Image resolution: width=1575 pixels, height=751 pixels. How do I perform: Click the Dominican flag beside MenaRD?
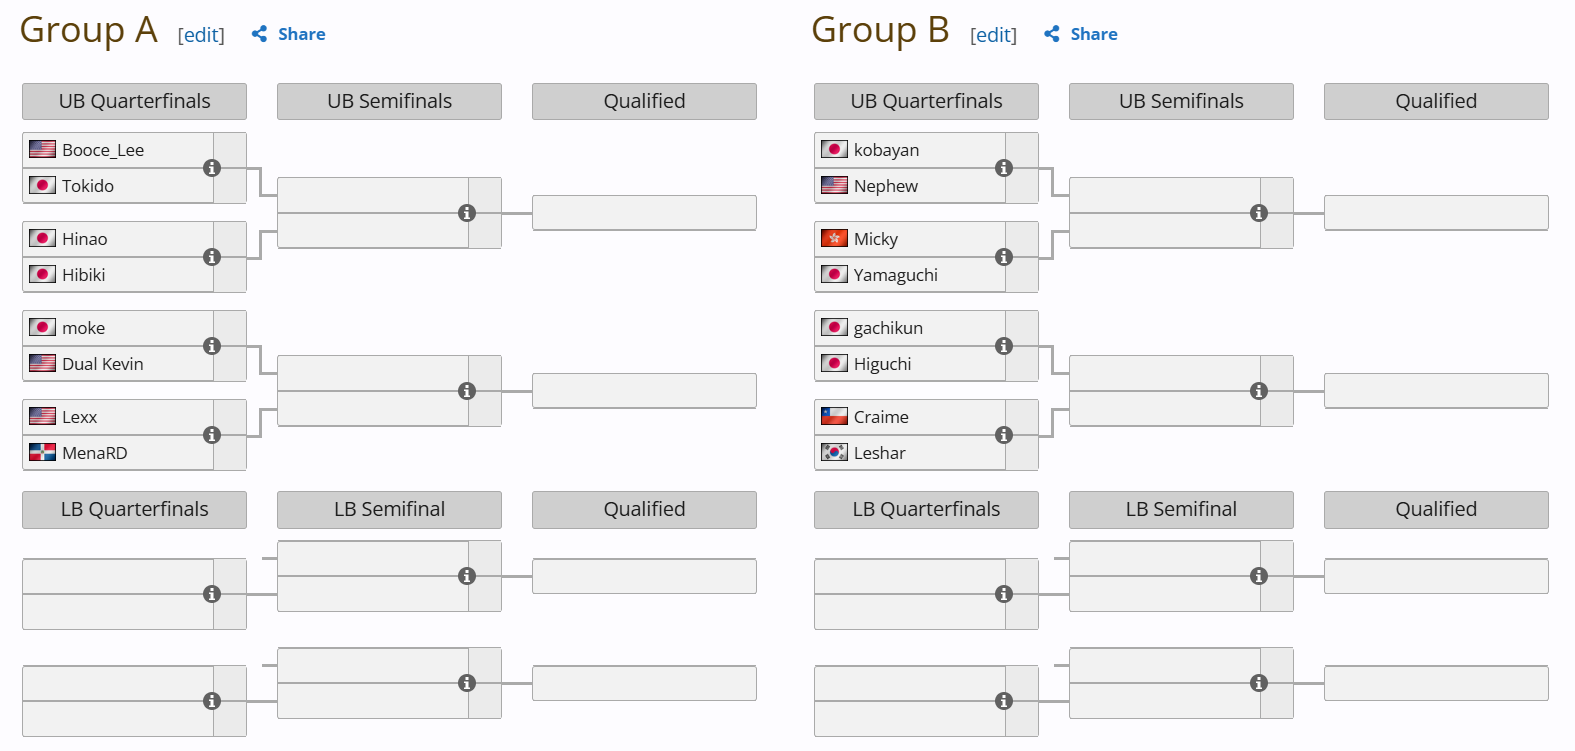[x=42, y=452]
